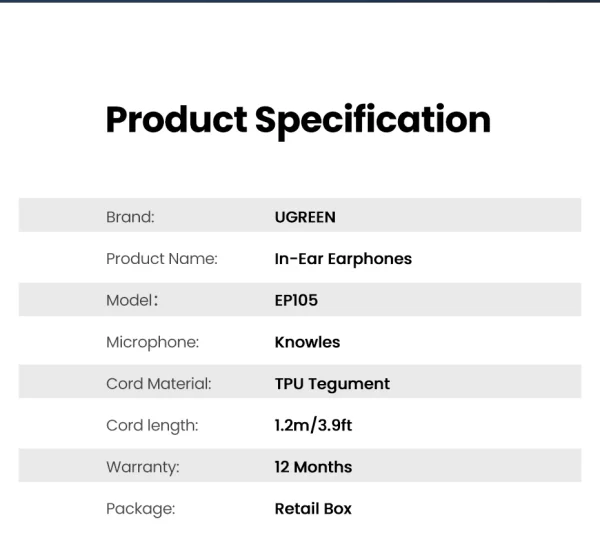Select the UGREEN brand value
Image resolution: width=600 pixels, height=557 pixels.
[x=305, y=216]
